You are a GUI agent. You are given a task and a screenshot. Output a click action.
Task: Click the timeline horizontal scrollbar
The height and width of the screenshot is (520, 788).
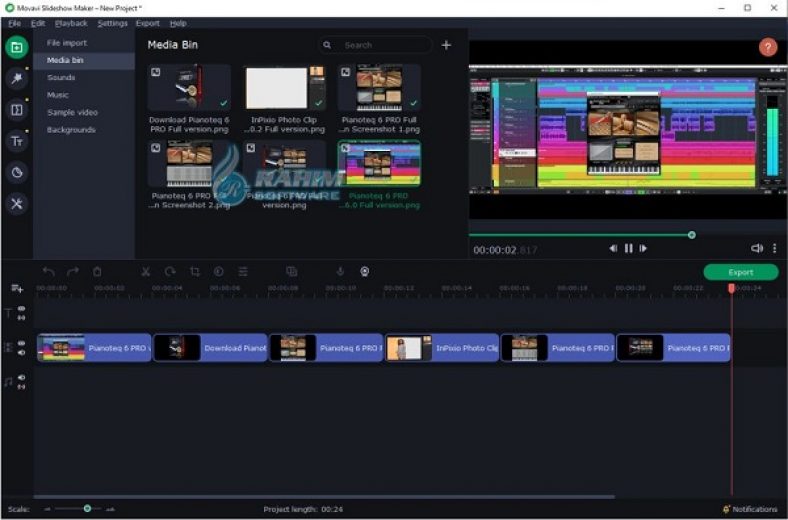coord(324,497)
